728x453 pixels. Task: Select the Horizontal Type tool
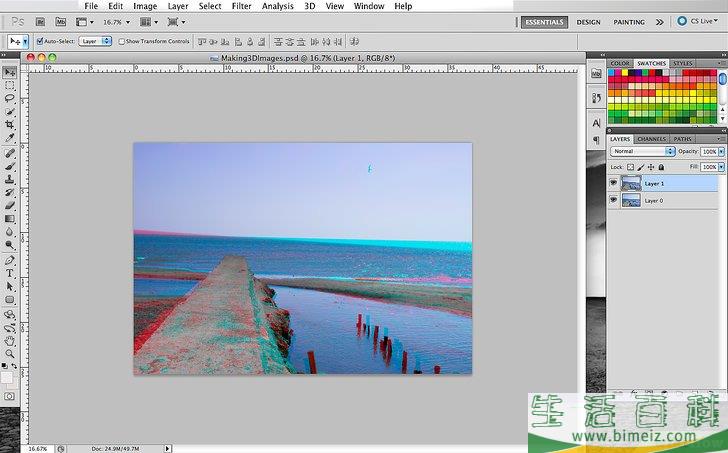click(10, 273)
